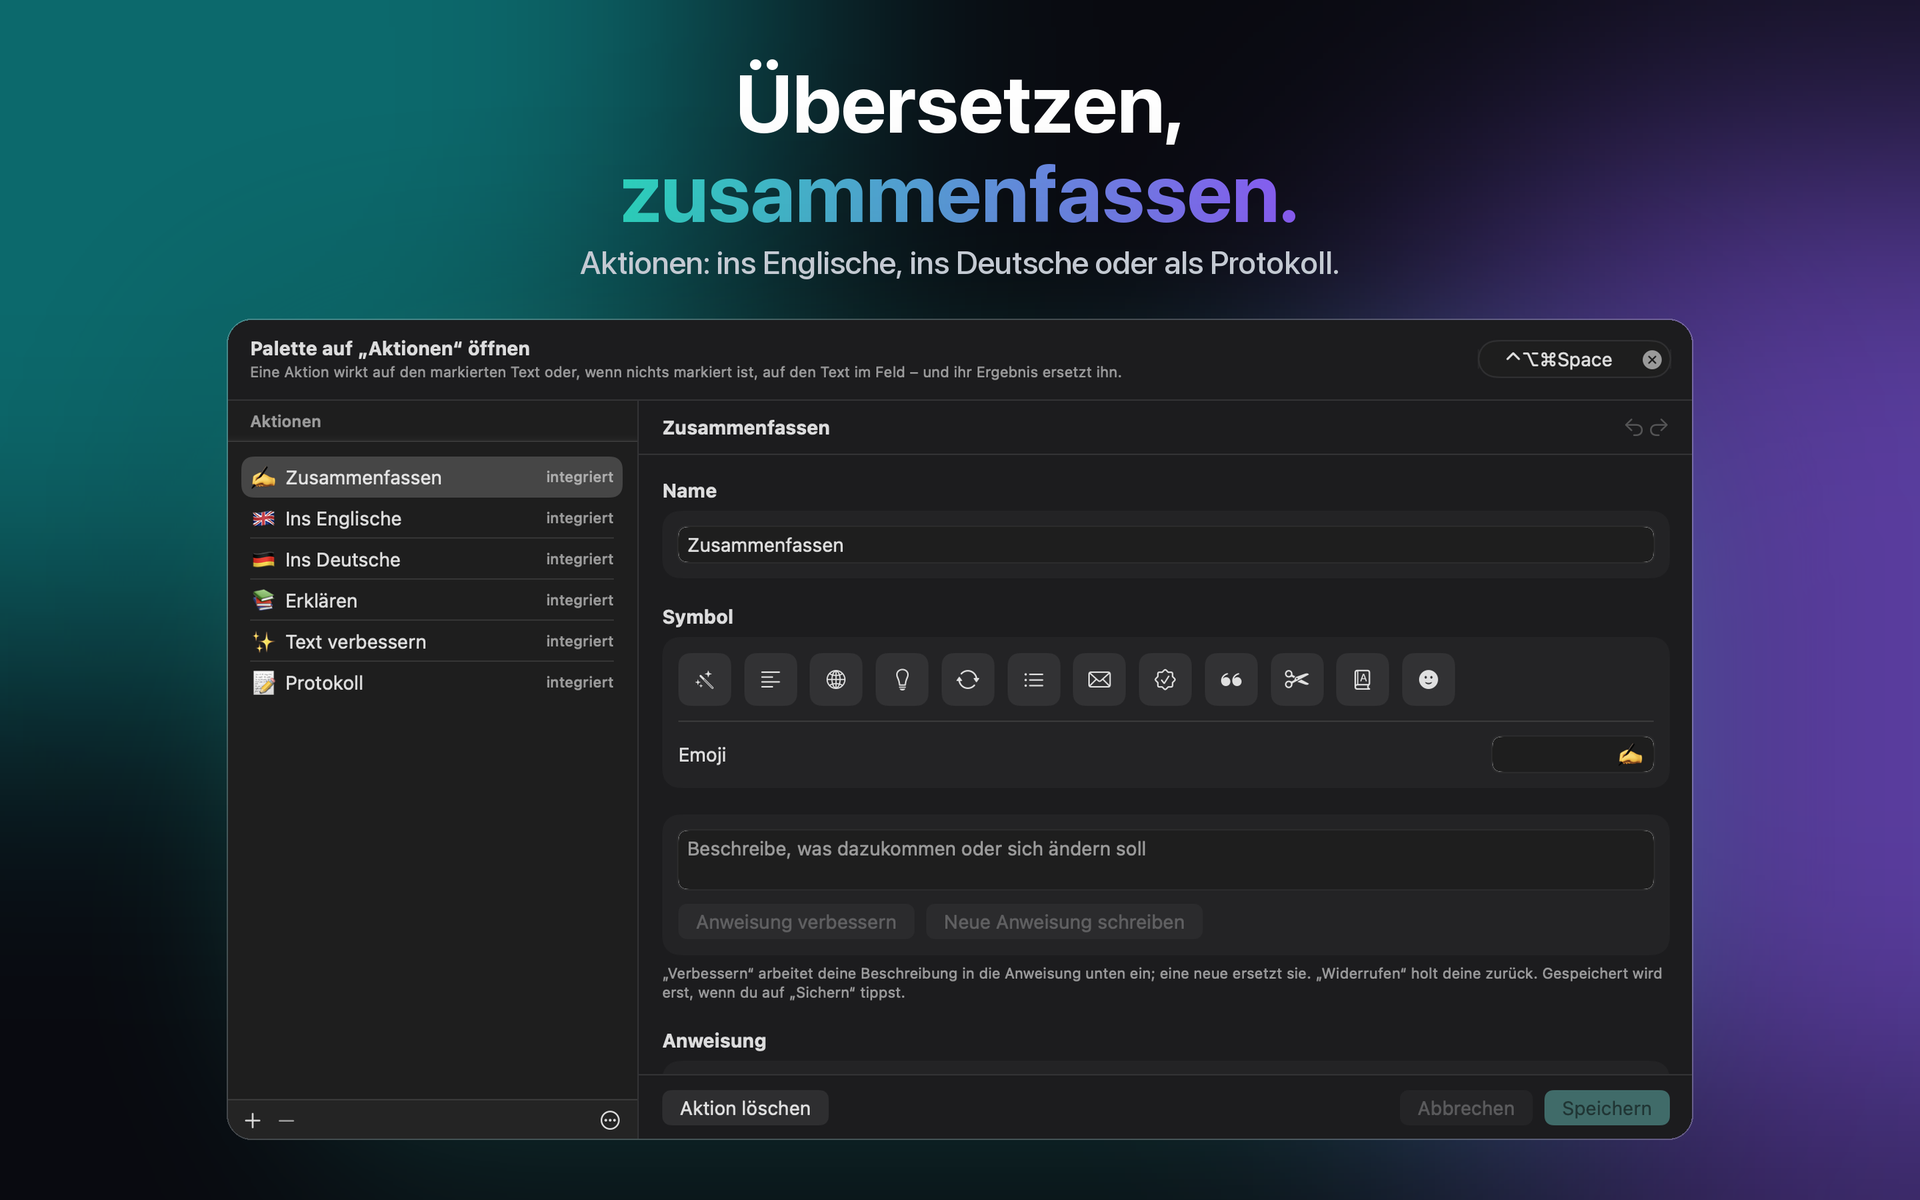Click the Emoji input field
This screenshot has width=1920, height=1200.
1572,755
